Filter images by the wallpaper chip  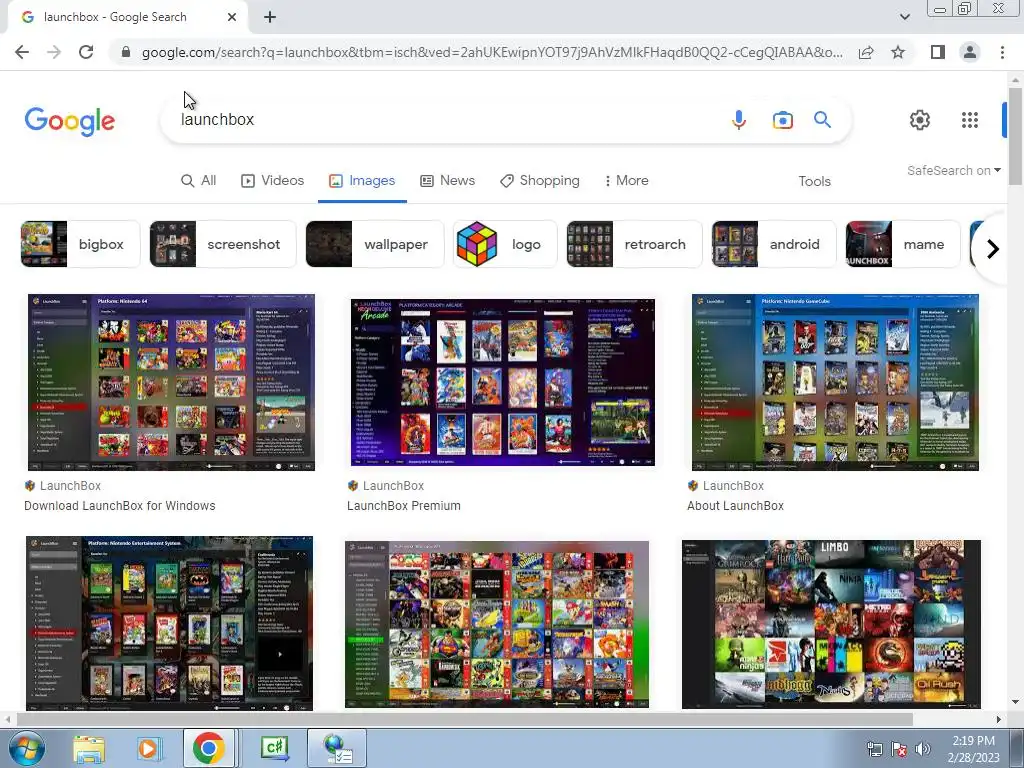click(x=375, y=244)
